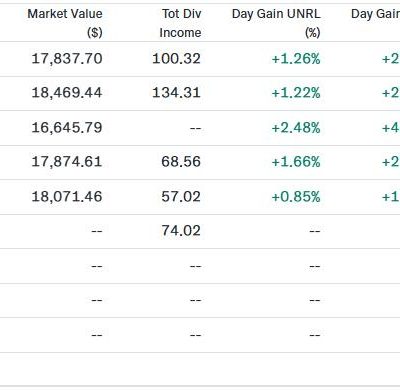Select market value 17,837.70 cell

pos(67,59)
